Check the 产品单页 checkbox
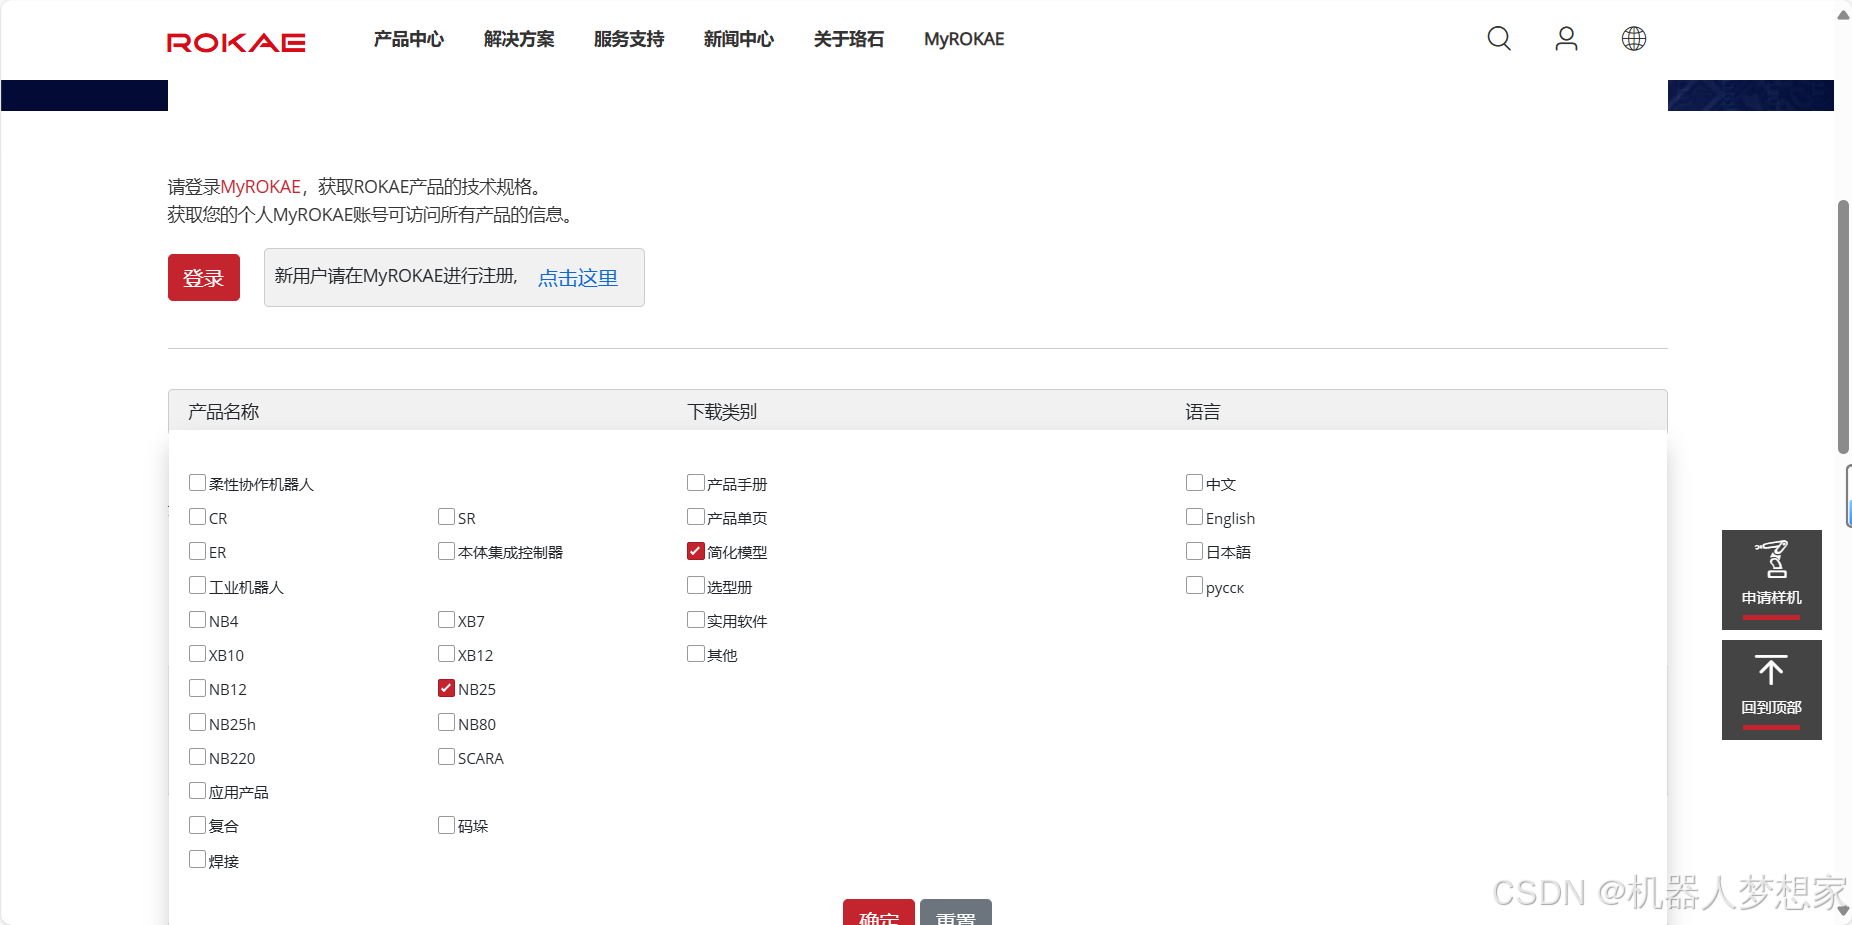 (x=695, y=517)
